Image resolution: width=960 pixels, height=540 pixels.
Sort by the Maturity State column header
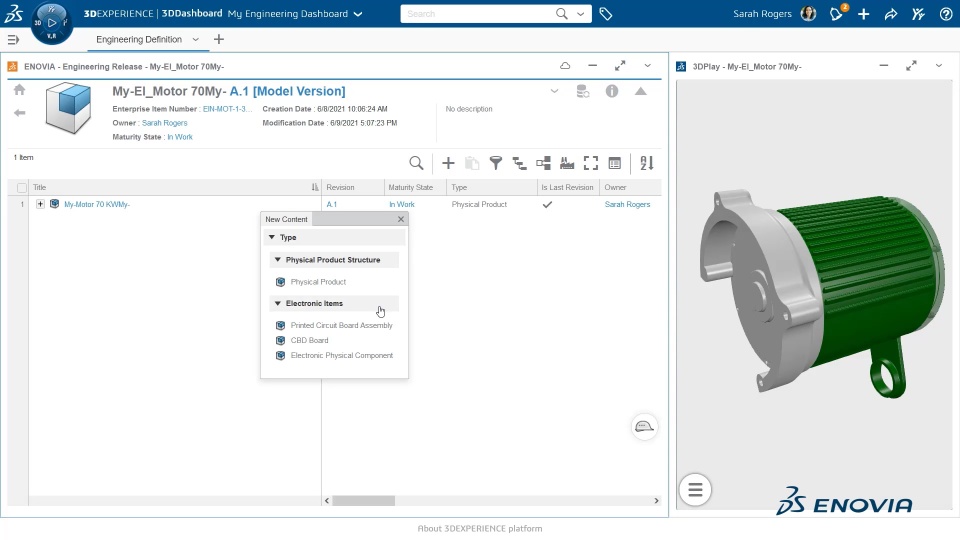pyautogui.click(x=410, y=187)
